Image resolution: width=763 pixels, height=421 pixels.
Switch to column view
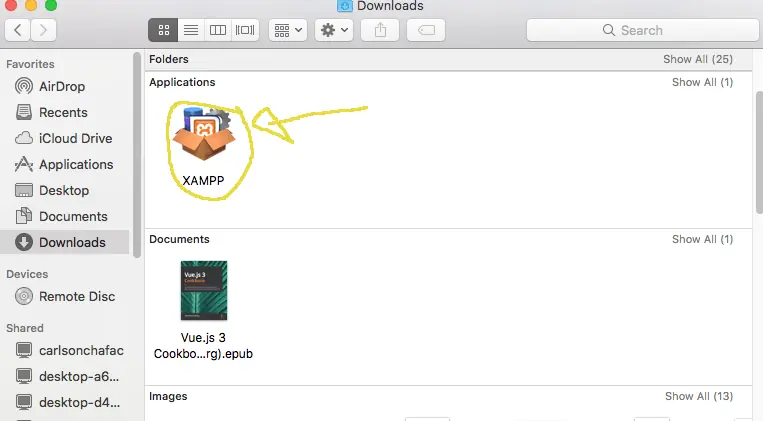(x=217, y=30)
